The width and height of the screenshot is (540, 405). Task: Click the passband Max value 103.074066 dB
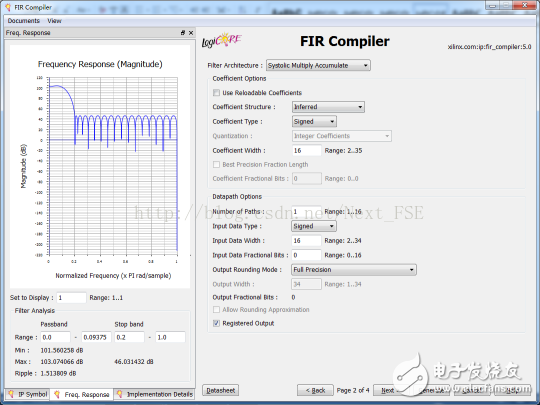coord(62,362)
